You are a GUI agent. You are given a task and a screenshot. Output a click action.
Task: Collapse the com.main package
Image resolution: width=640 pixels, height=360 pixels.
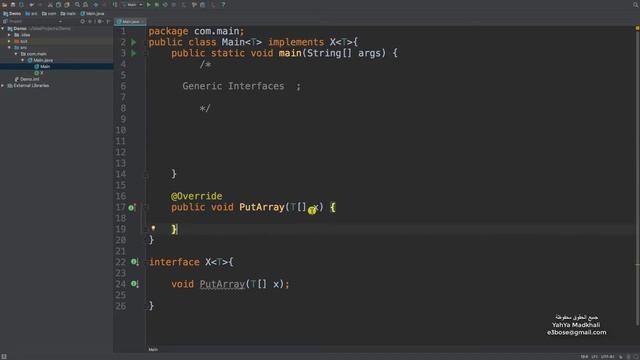point(16,54)
